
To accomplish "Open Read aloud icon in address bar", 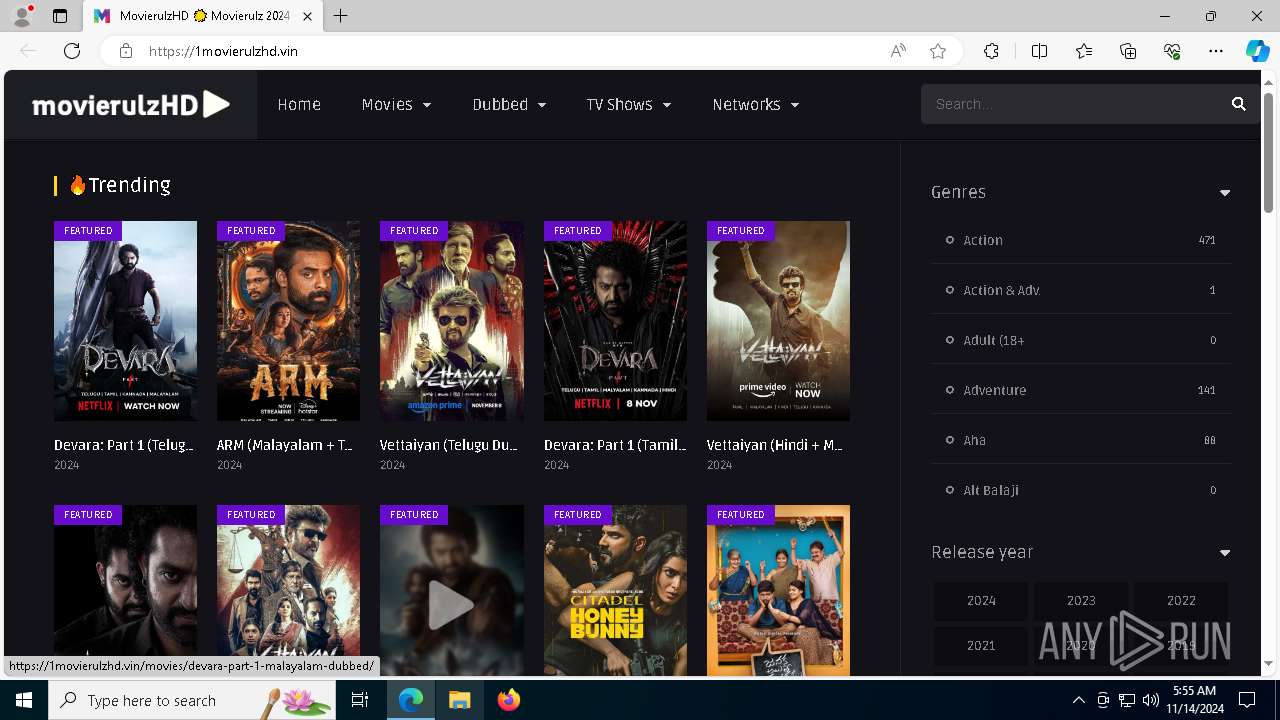I will [898, 51].
